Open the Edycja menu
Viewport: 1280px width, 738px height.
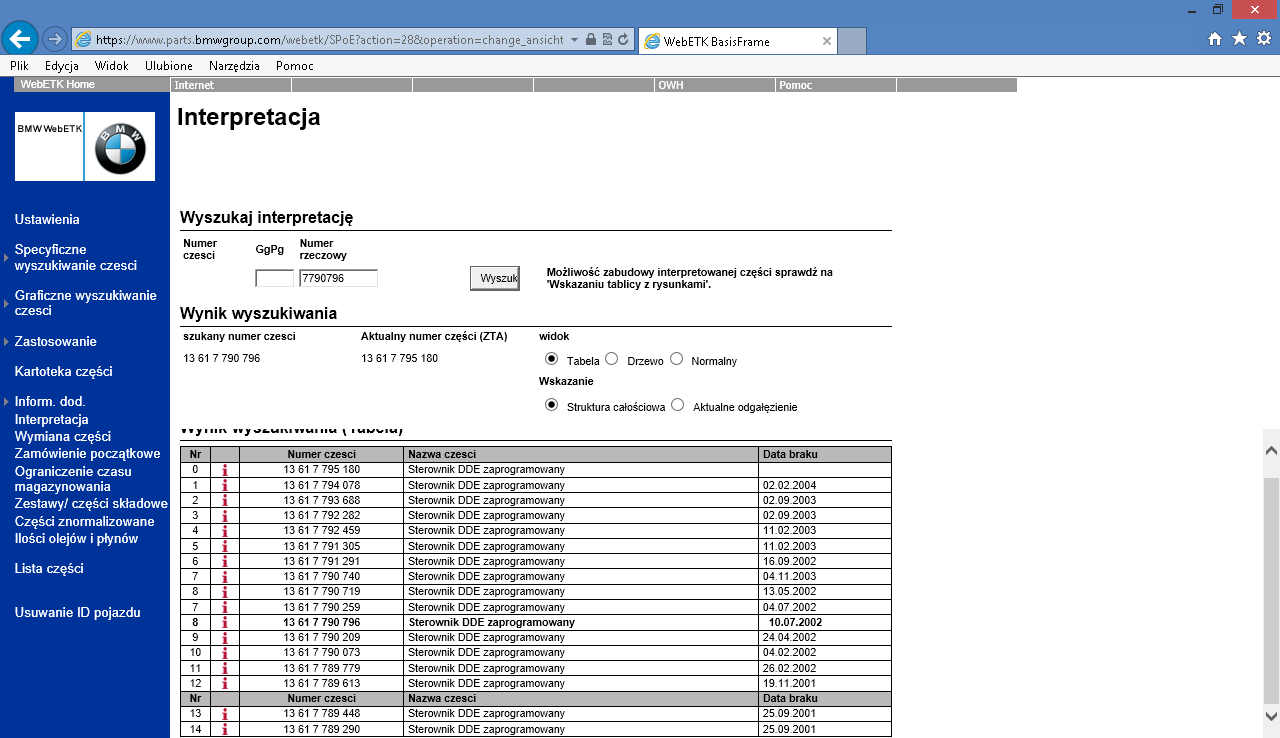[x=62, y=66]
